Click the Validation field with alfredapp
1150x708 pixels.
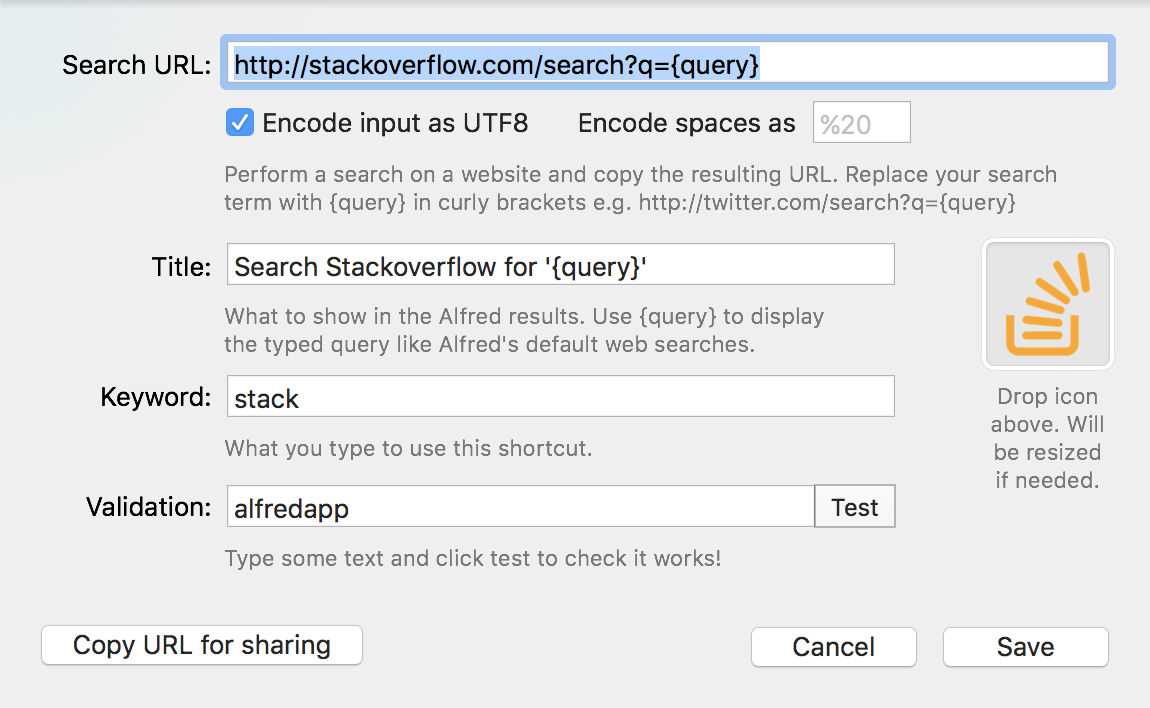pyautogui.click(x=521, y=506)
